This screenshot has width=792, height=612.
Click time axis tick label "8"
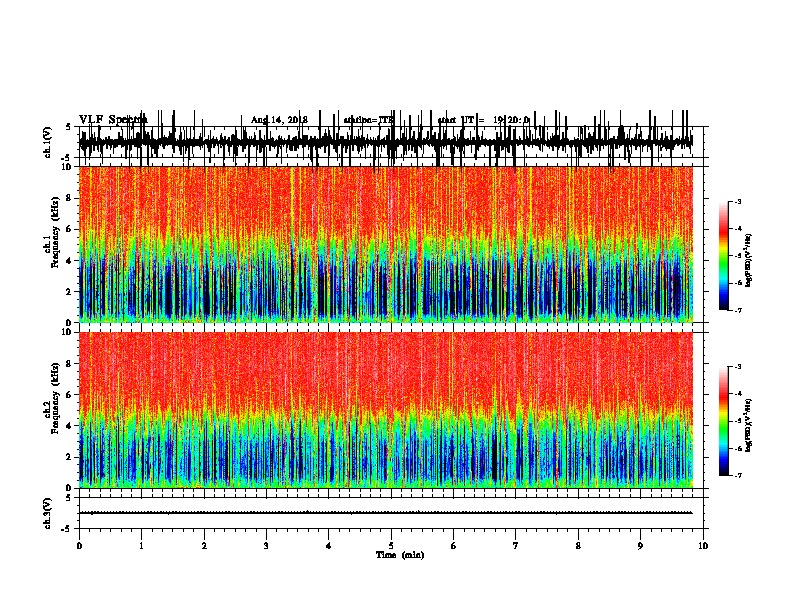click(x=578, y=546)
